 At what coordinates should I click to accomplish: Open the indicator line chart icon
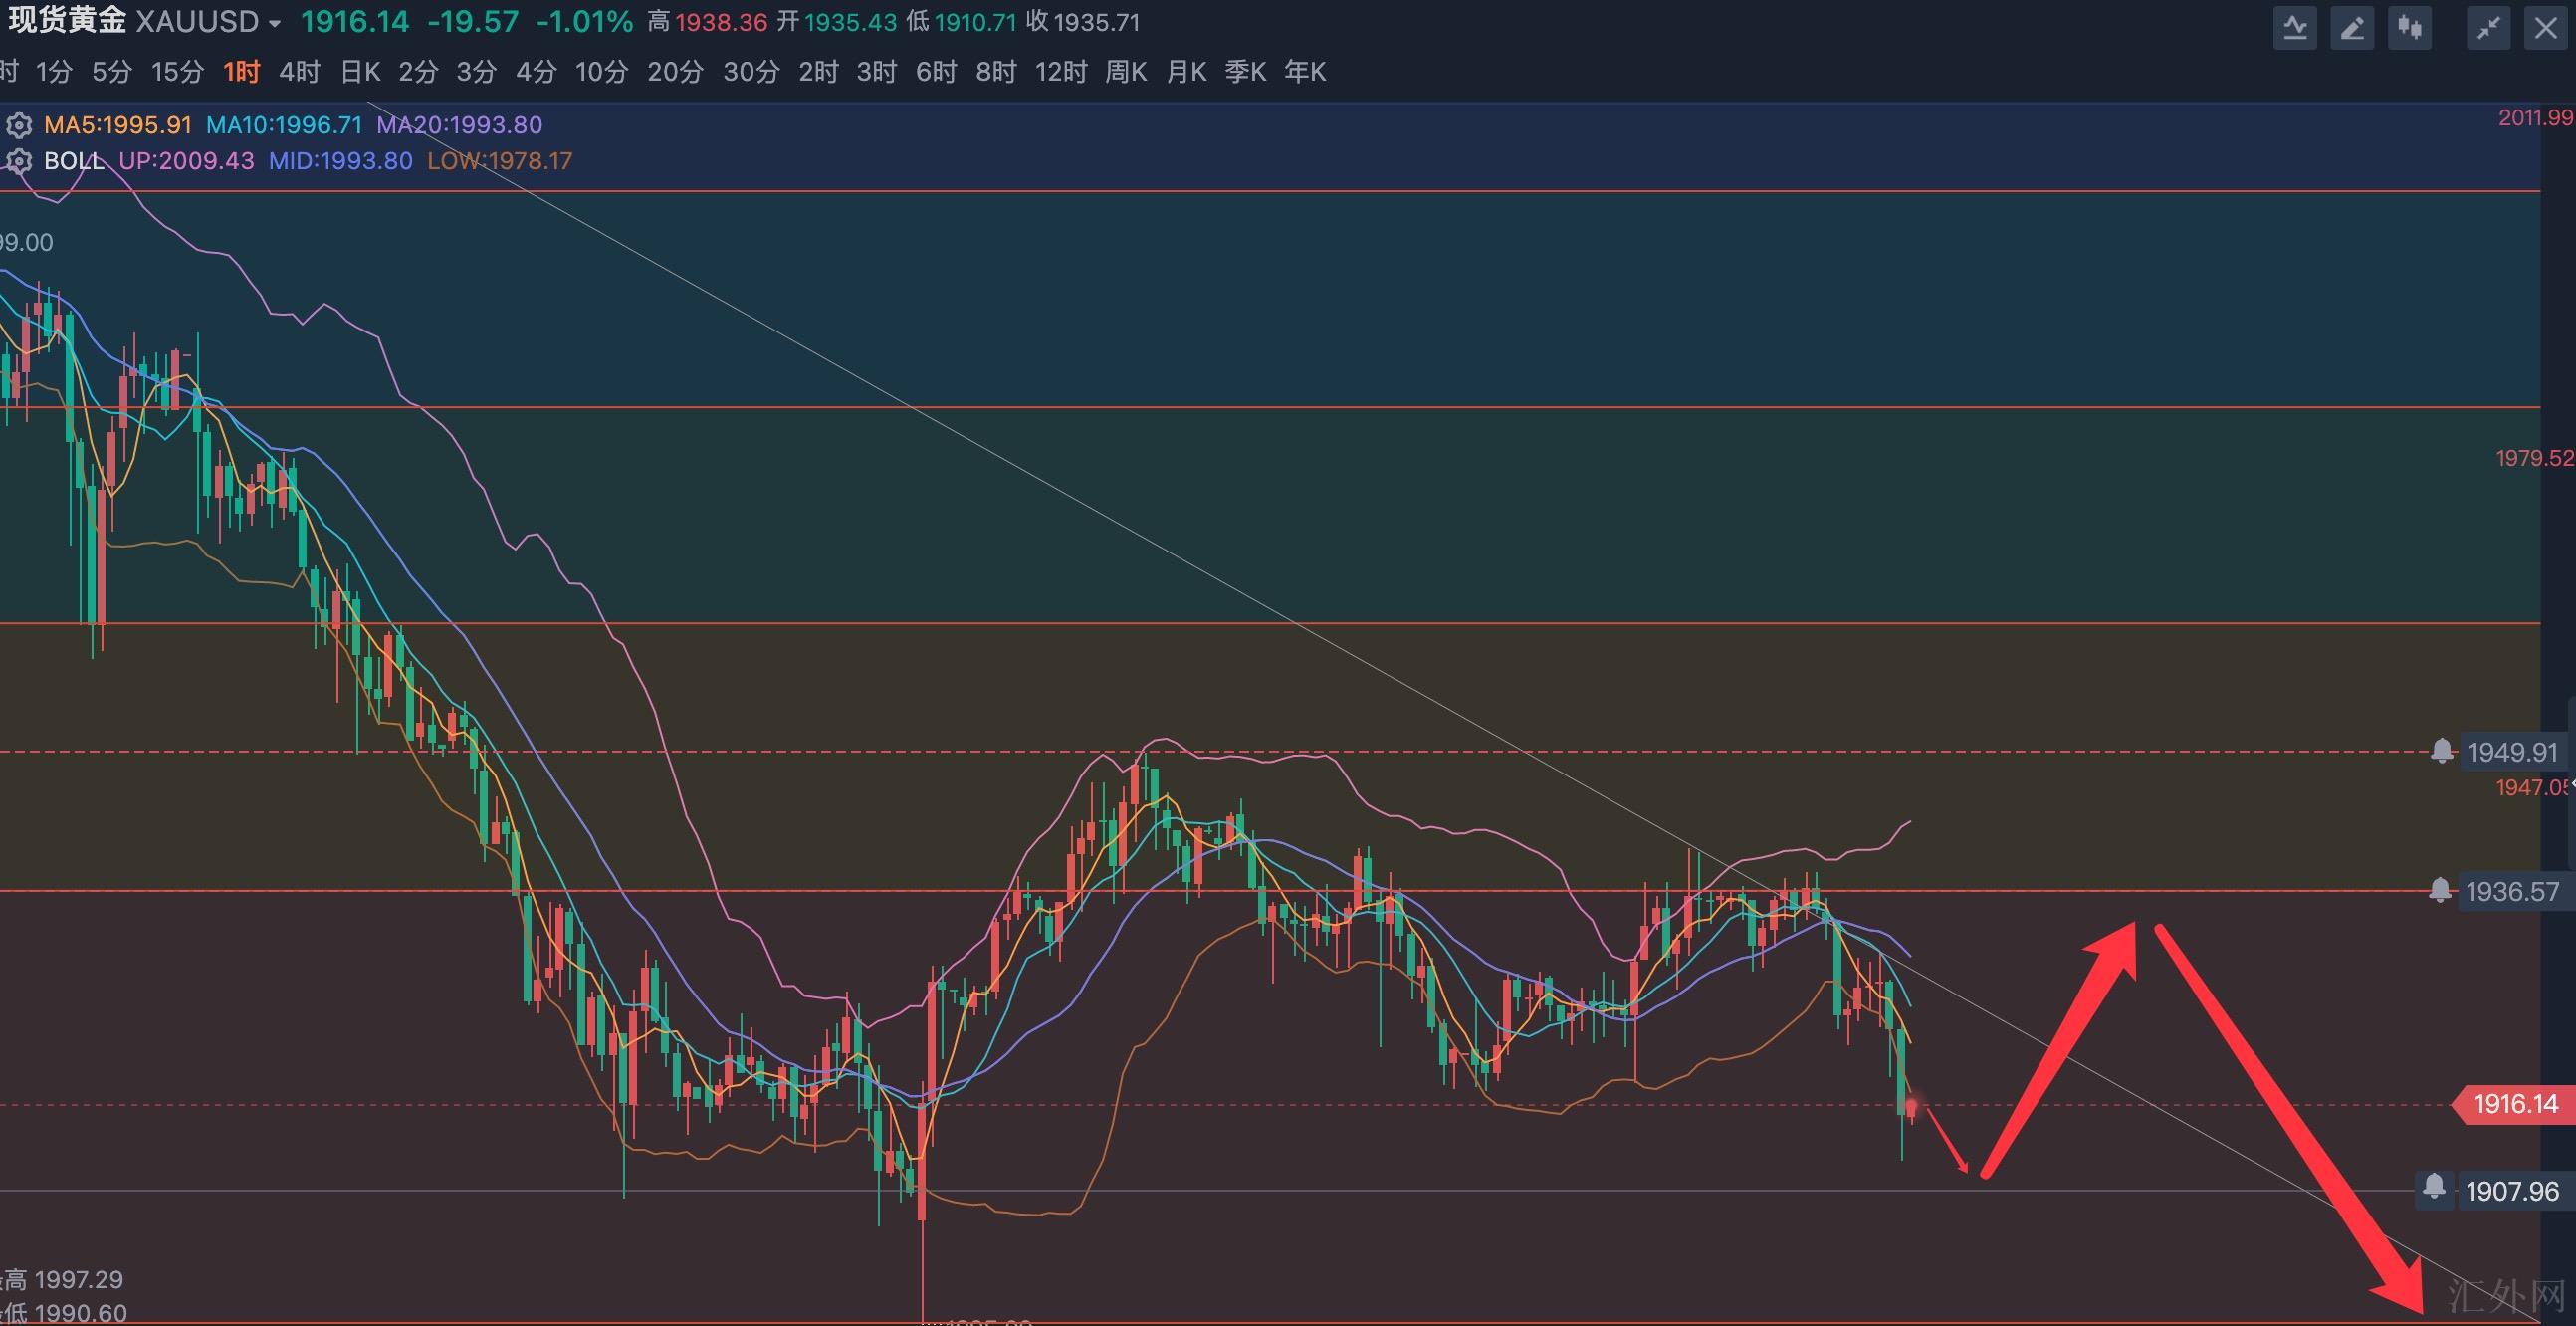pyautogui.click(x=2295, y=27)
